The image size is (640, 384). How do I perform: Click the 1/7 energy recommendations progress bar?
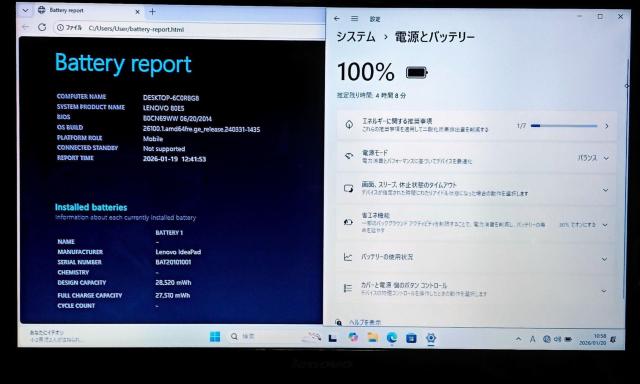click(564, 126)
